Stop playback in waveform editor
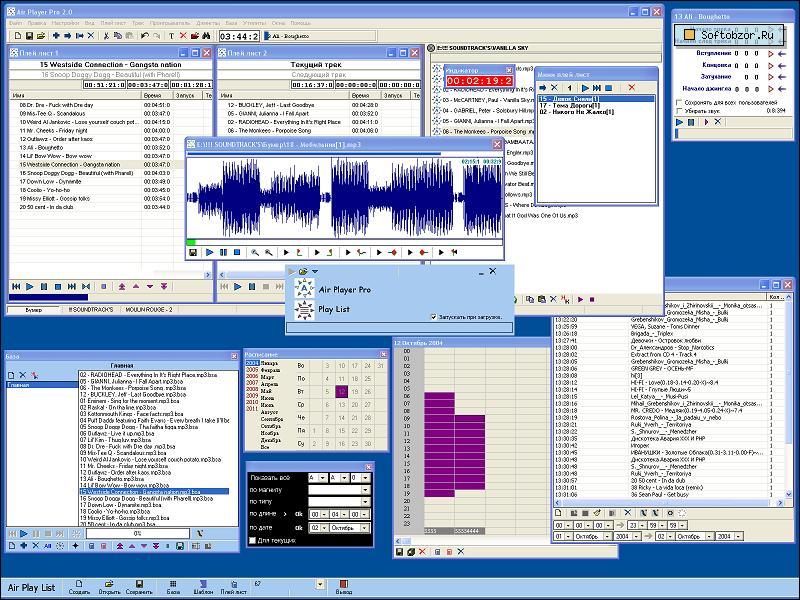800x600 pixels. [x=237, y=253]
